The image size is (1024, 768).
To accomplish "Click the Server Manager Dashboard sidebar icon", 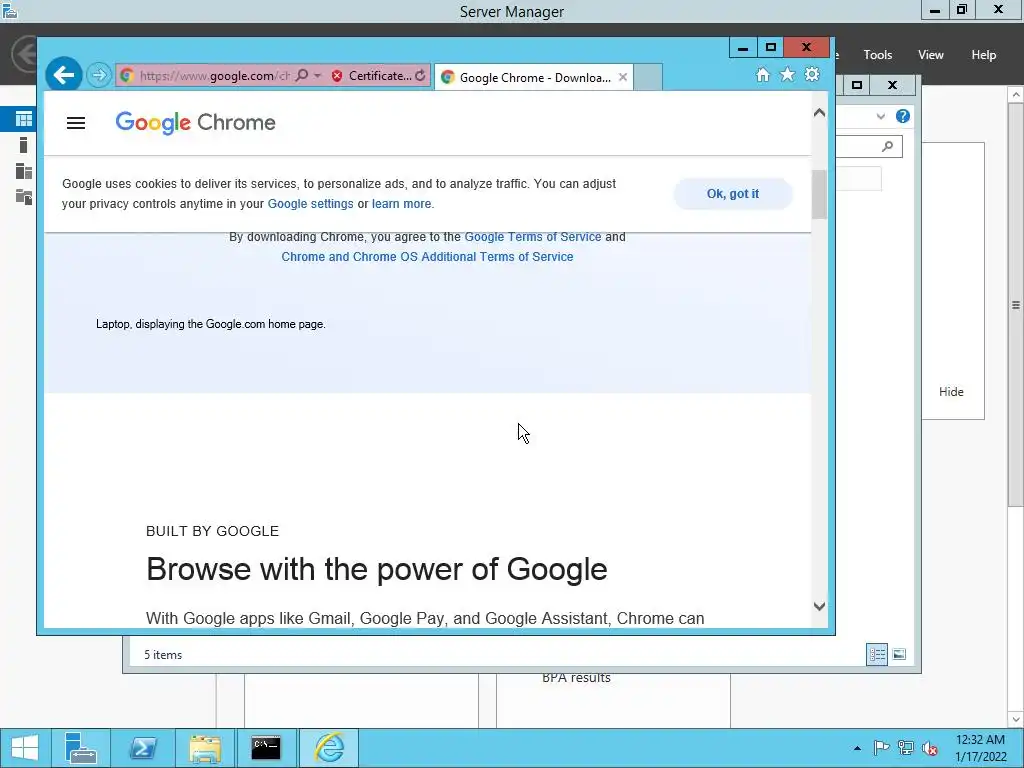I will pyautogui.click(x=24, y=119).
